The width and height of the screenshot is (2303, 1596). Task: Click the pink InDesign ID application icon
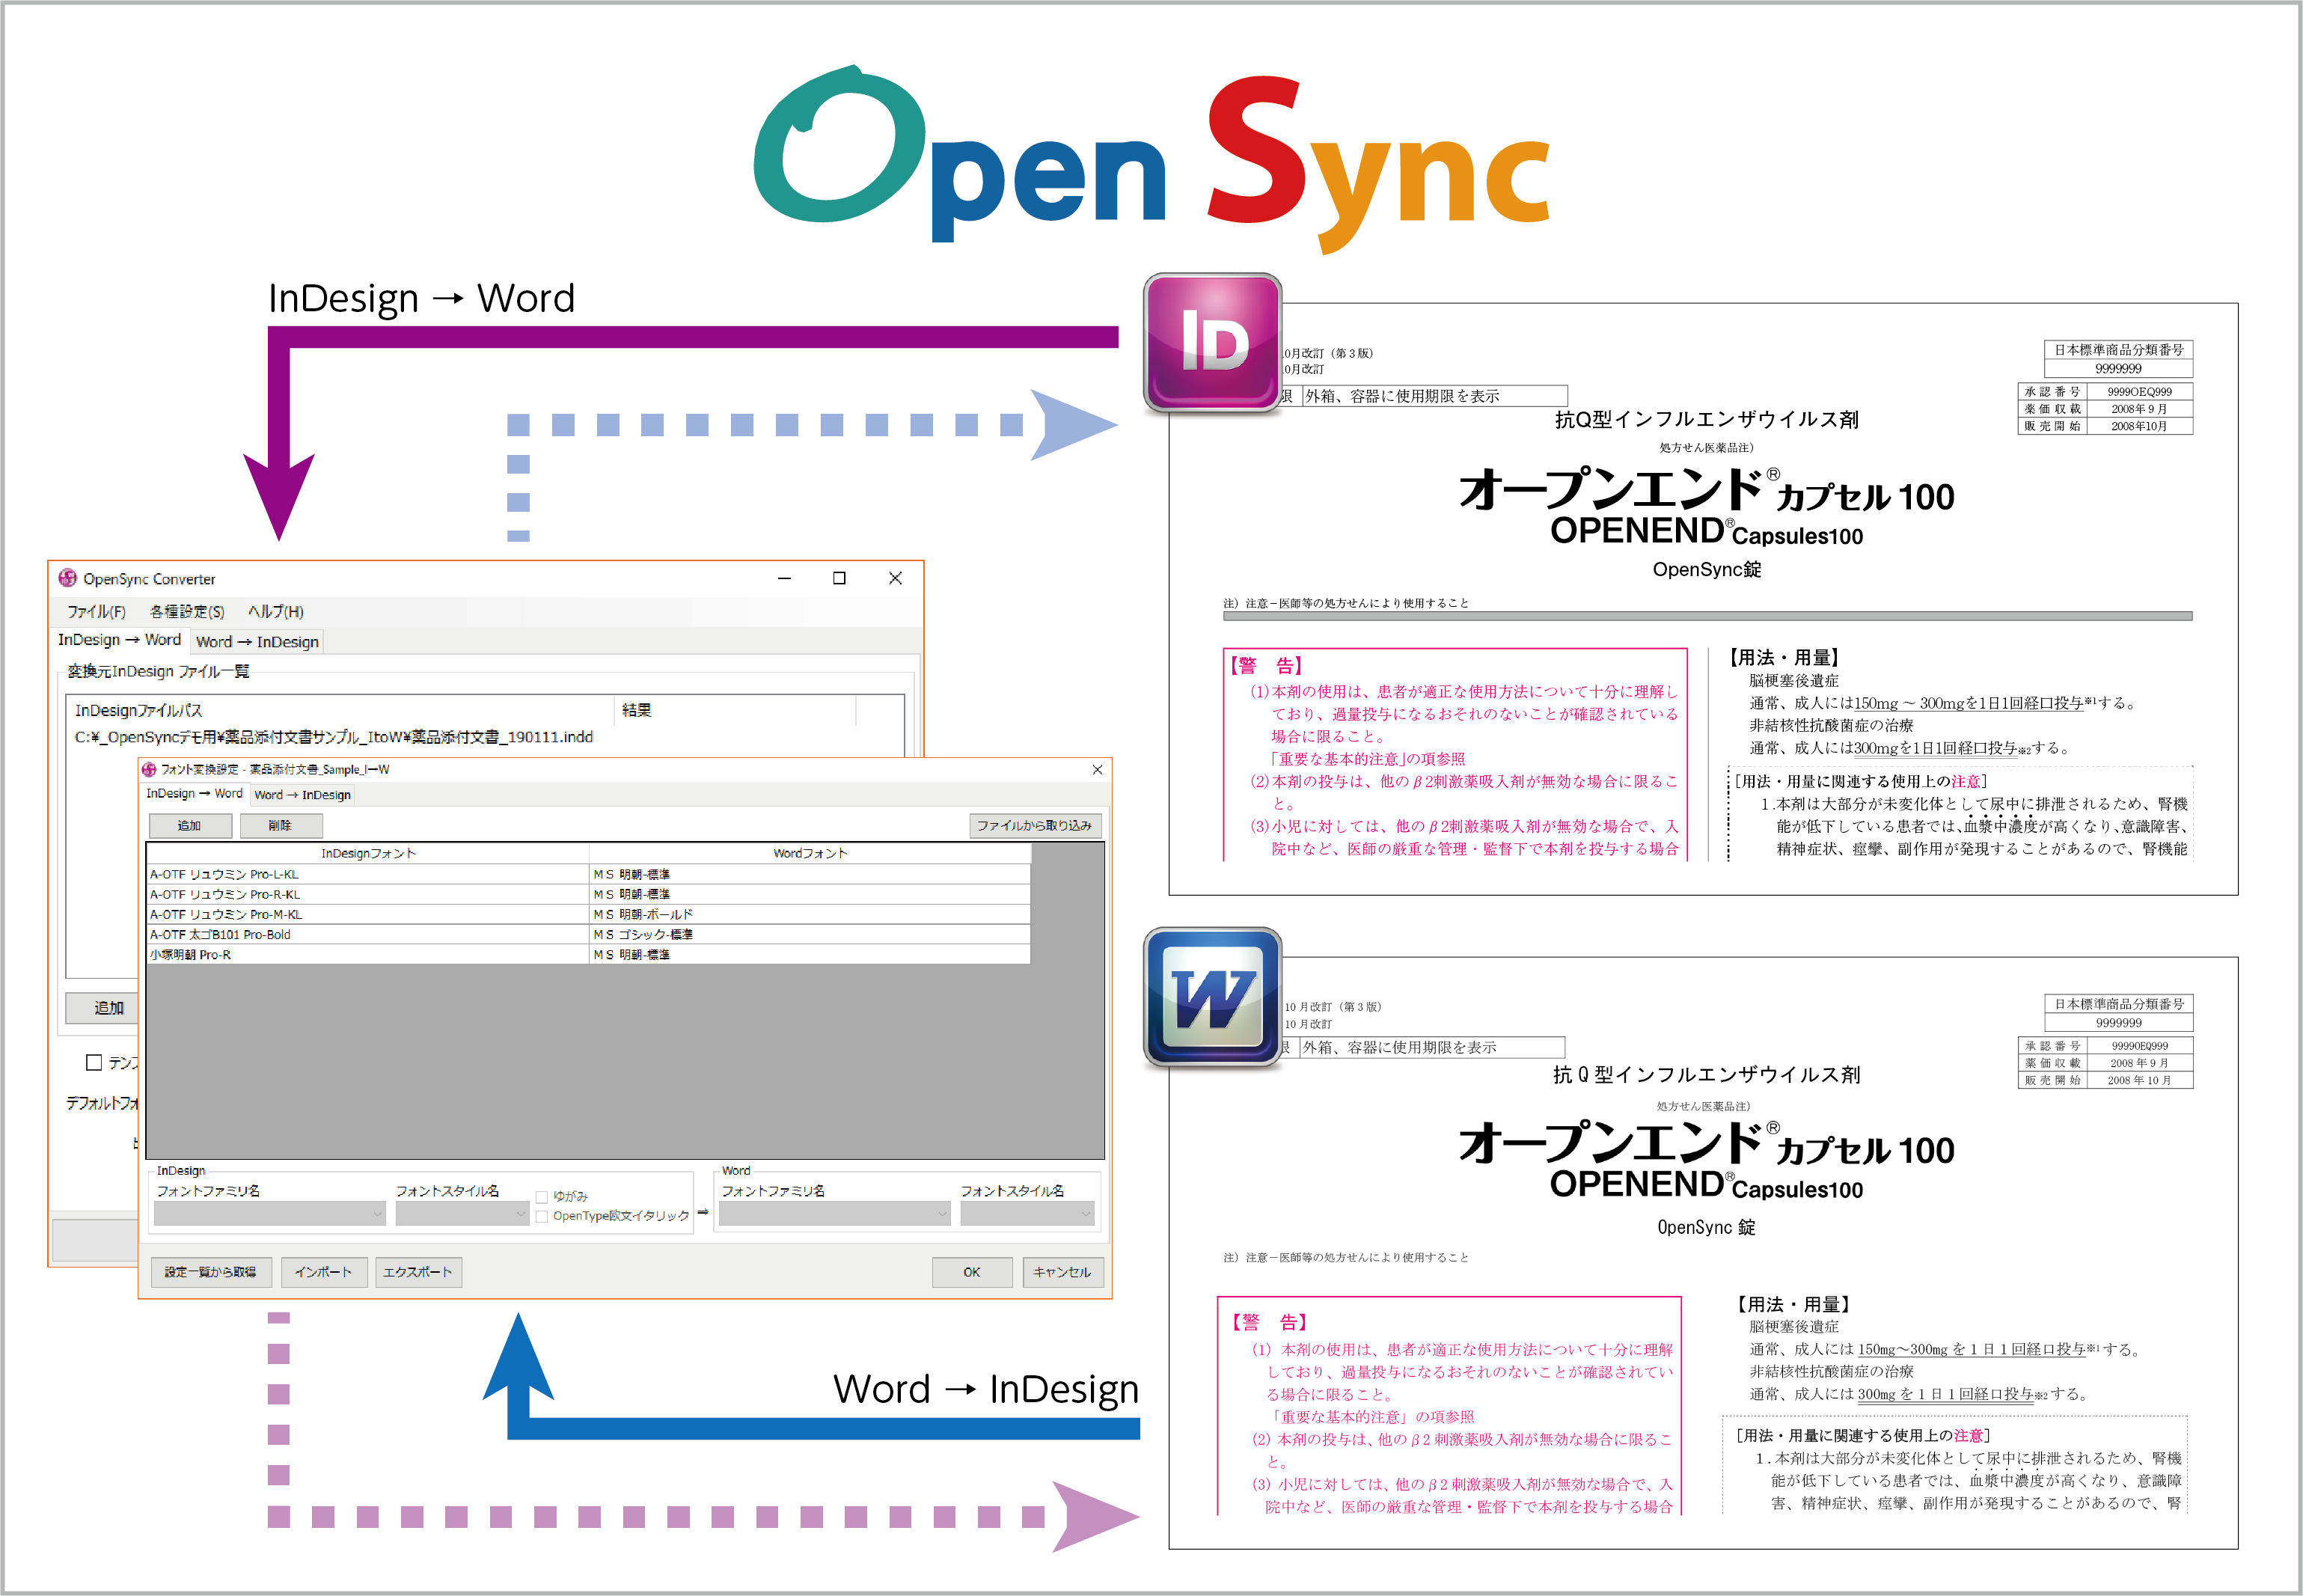pos(1212,343)
